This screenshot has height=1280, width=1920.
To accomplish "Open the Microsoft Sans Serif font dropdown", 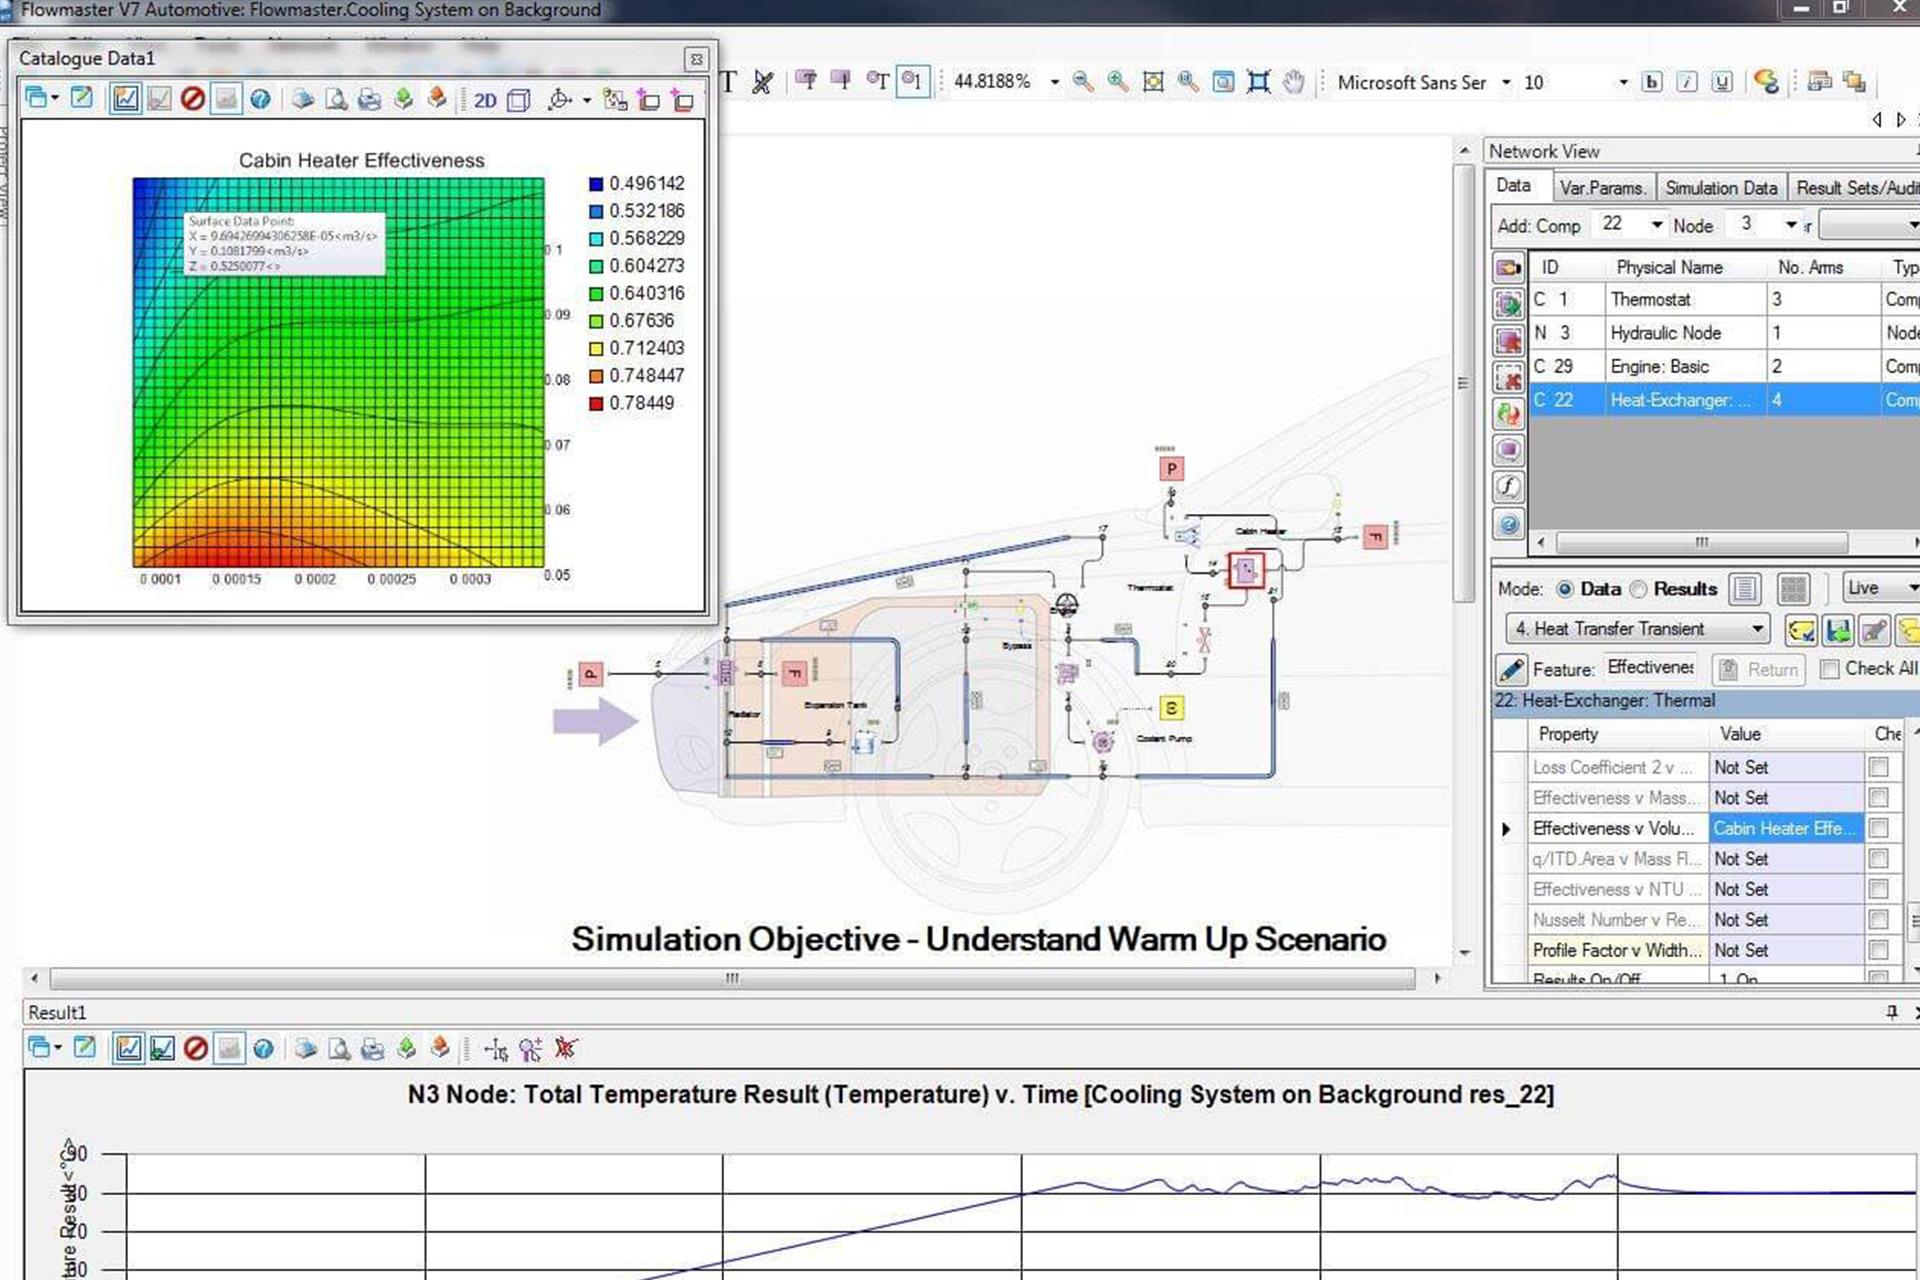I will (1506, 82).
